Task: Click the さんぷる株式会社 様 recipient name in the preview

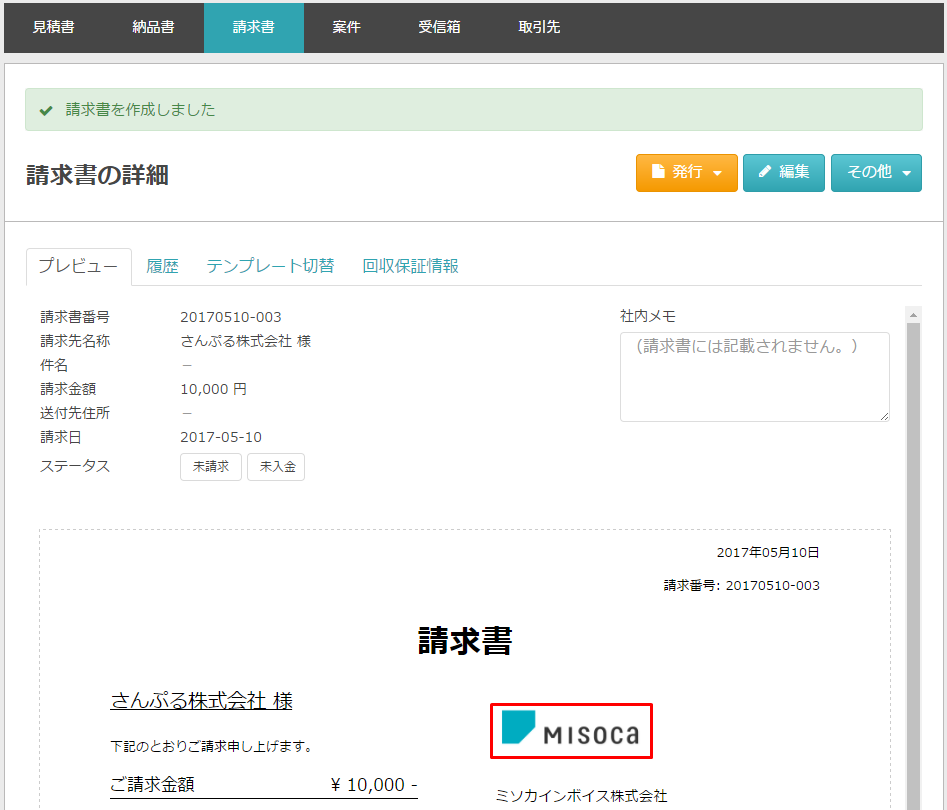Action: pos(201,701)
